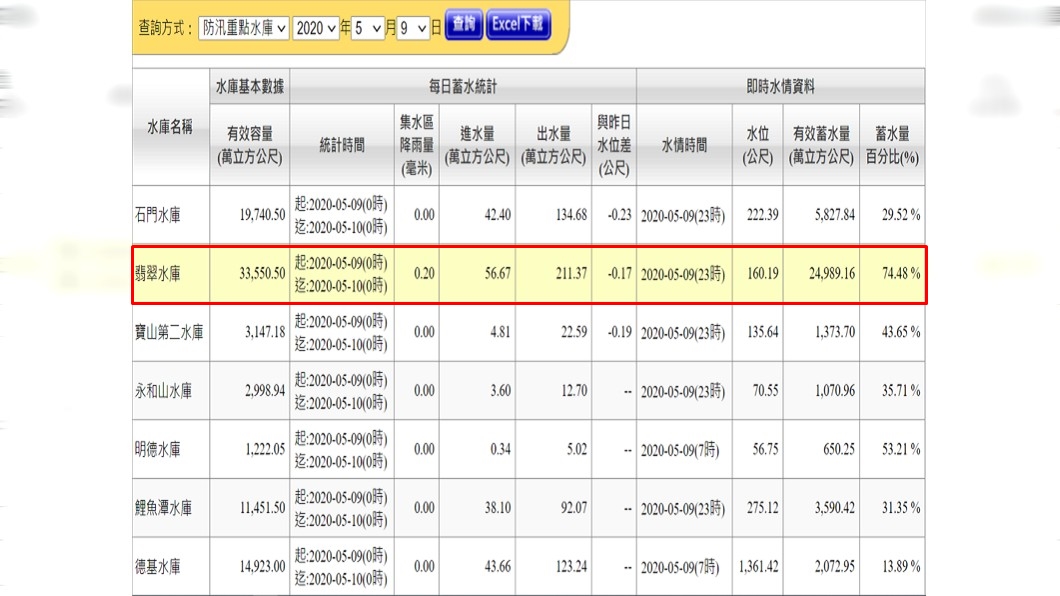Click the 53.21 % storage percentage

(x=901, y=449)
